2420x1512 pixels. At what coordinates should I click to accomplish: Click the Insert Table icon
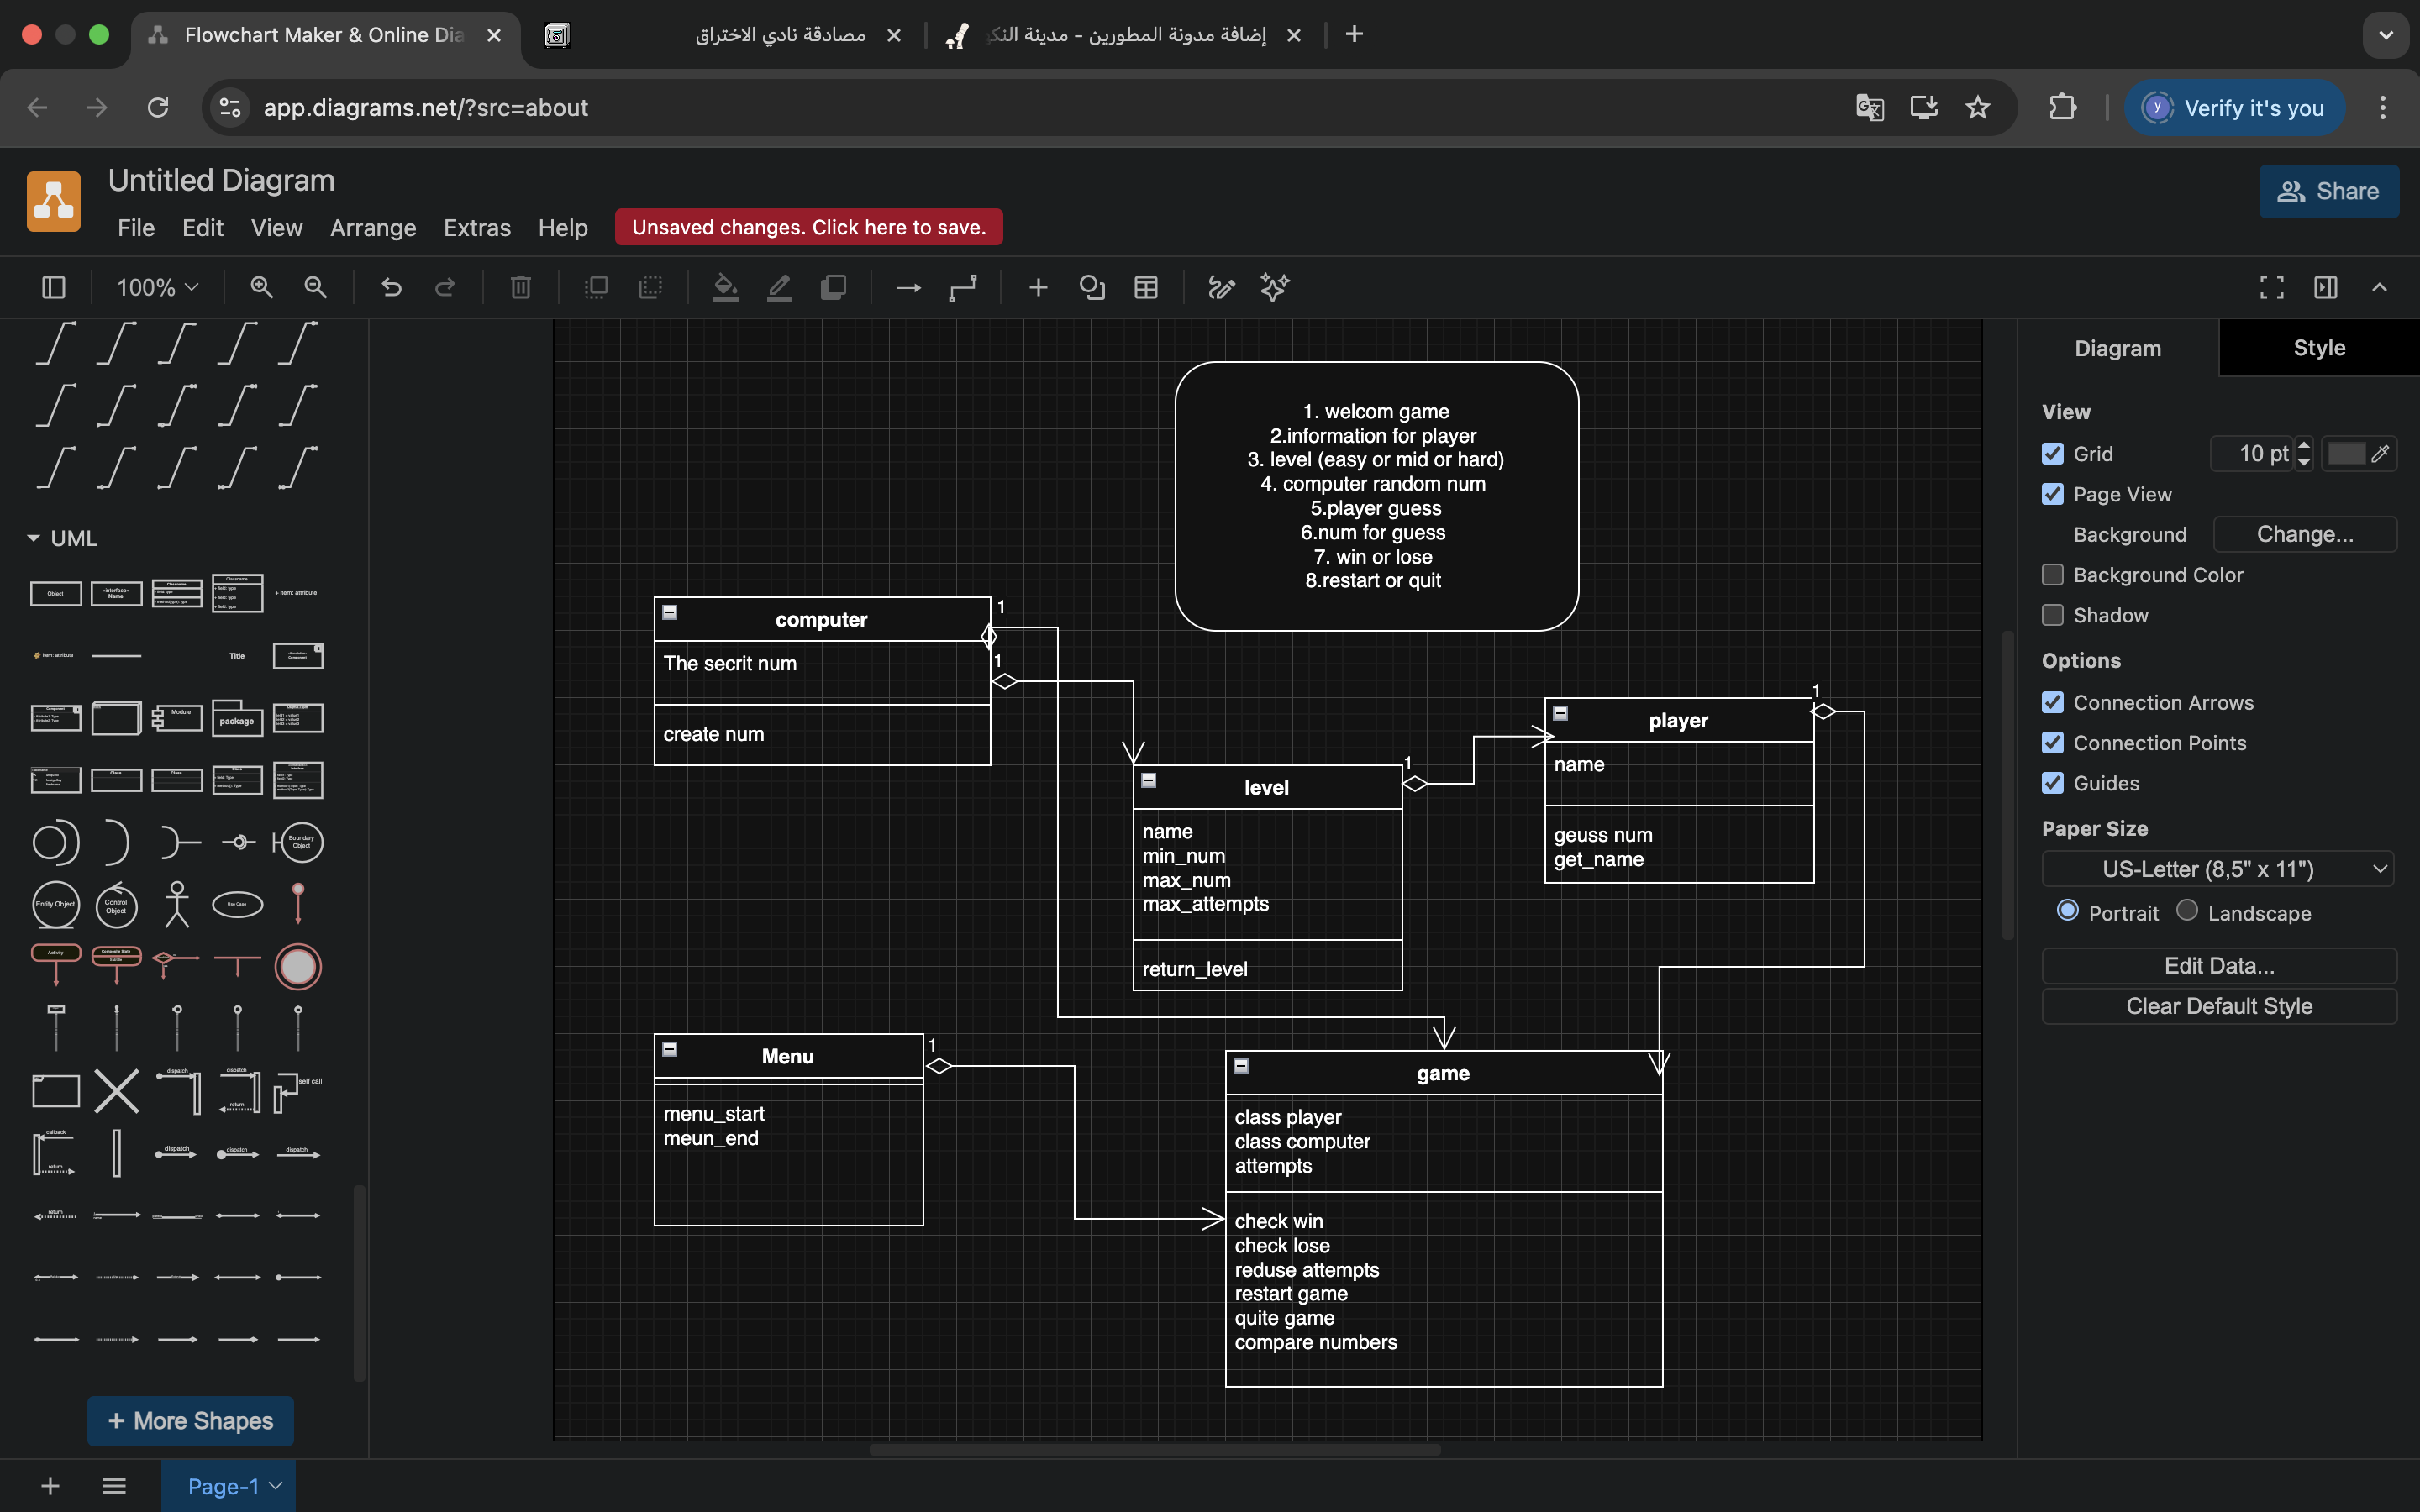pyautogui.click(x=1146, y=288)
